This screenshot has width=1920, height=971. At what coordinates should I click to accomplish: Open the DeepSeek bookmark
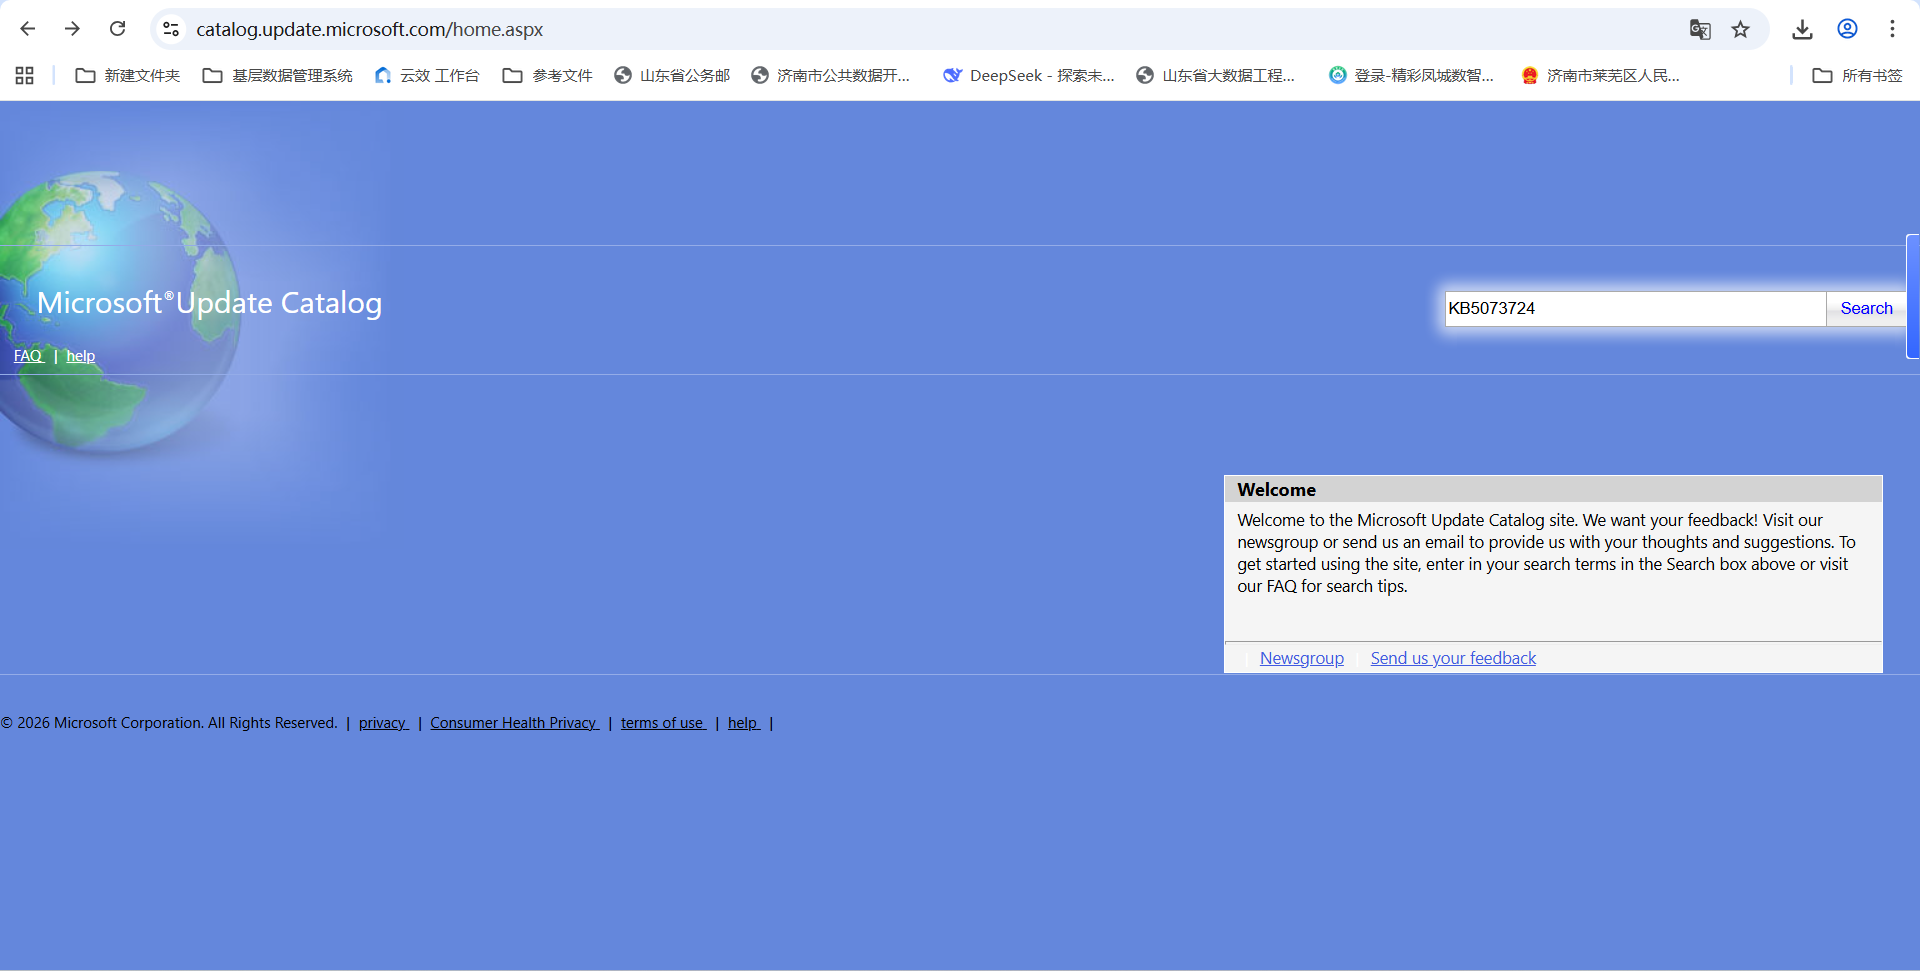click(1029, 75)
